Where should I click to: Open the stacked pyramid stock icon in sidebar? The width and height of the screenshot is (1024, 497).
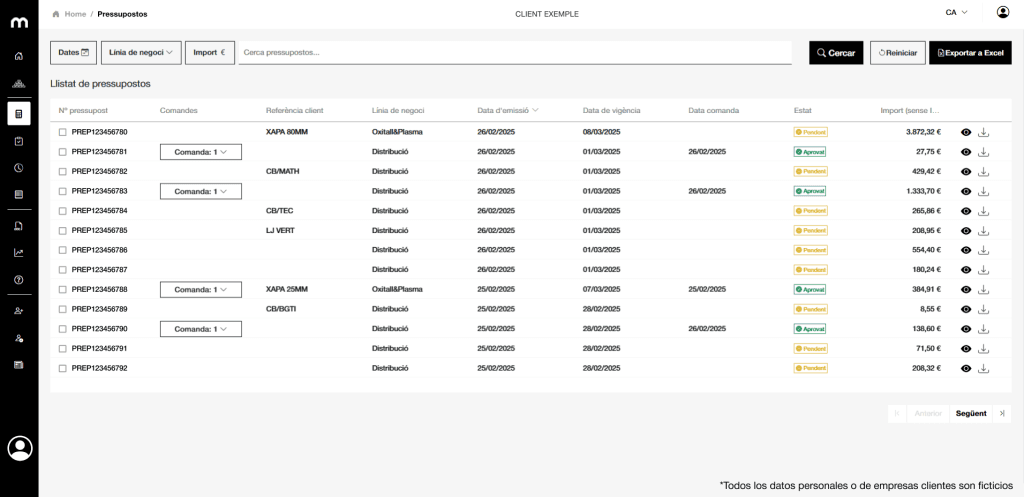click(x=19, y=84)
